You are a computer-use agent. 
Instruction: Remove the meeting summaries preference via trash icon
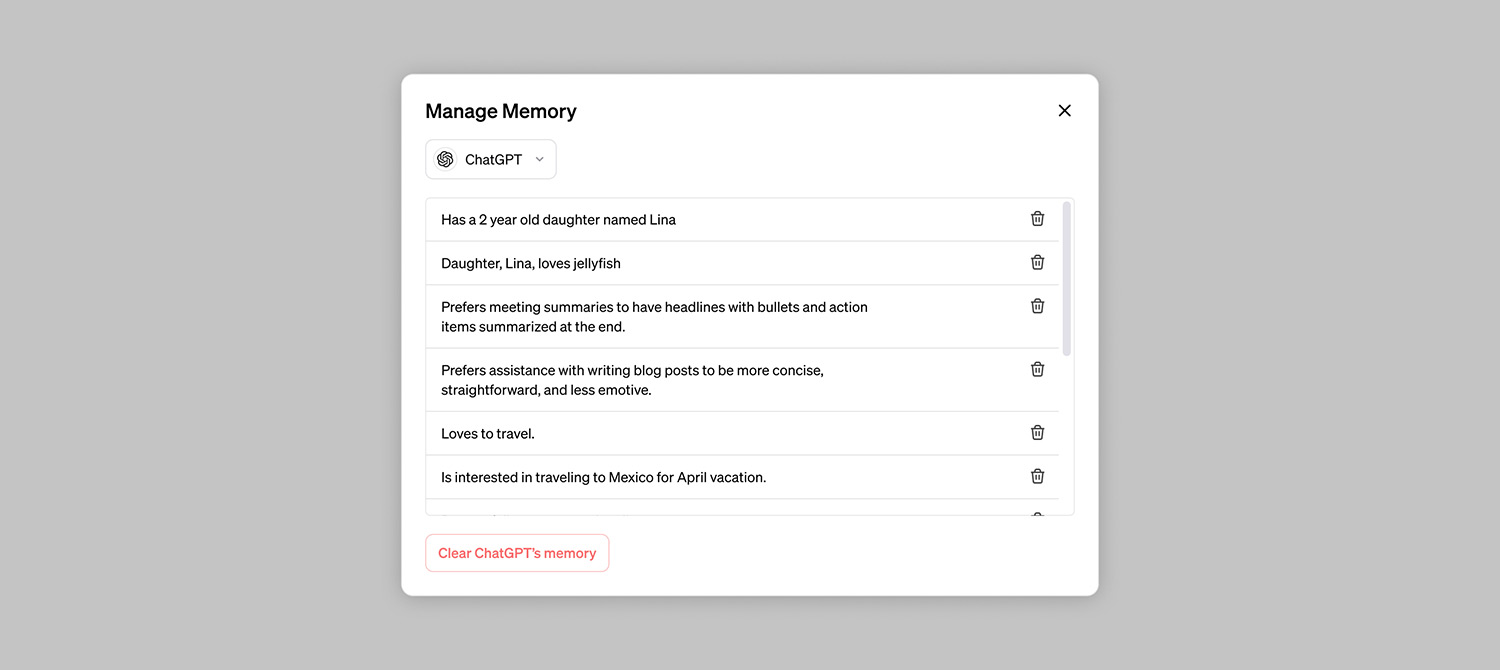pyautogui.click(x=1037, y=306)
